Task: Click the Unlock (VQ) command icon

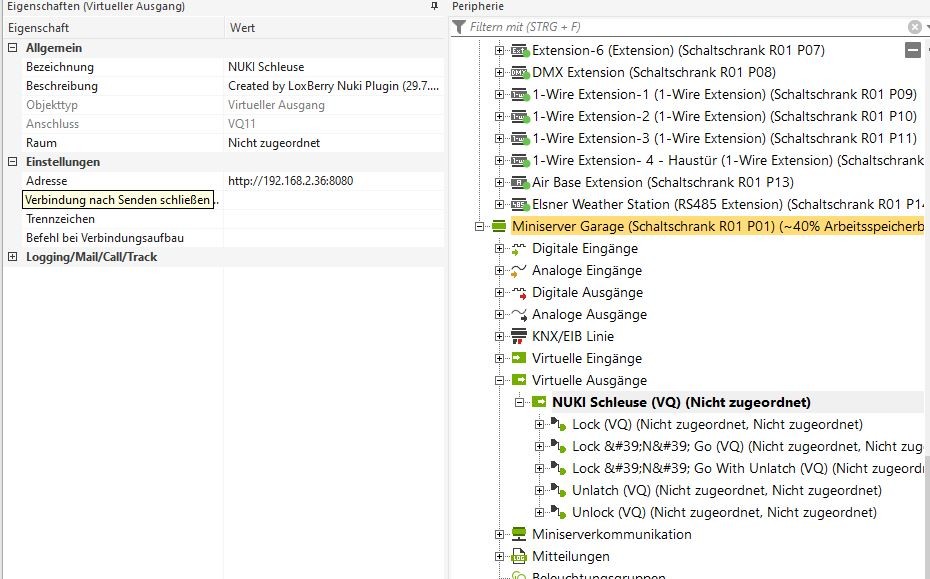Action: coord(559,512)
